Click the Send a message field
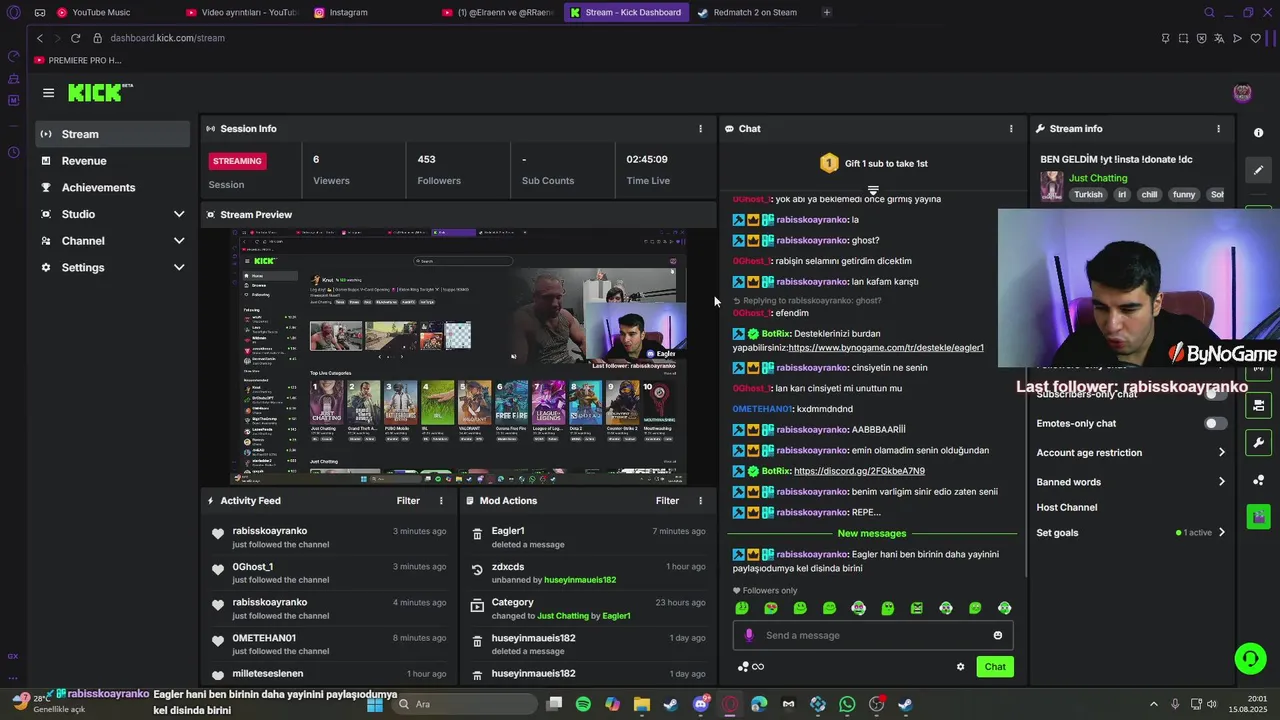This screenshot has width=1280, height=720. coord(873,635)
